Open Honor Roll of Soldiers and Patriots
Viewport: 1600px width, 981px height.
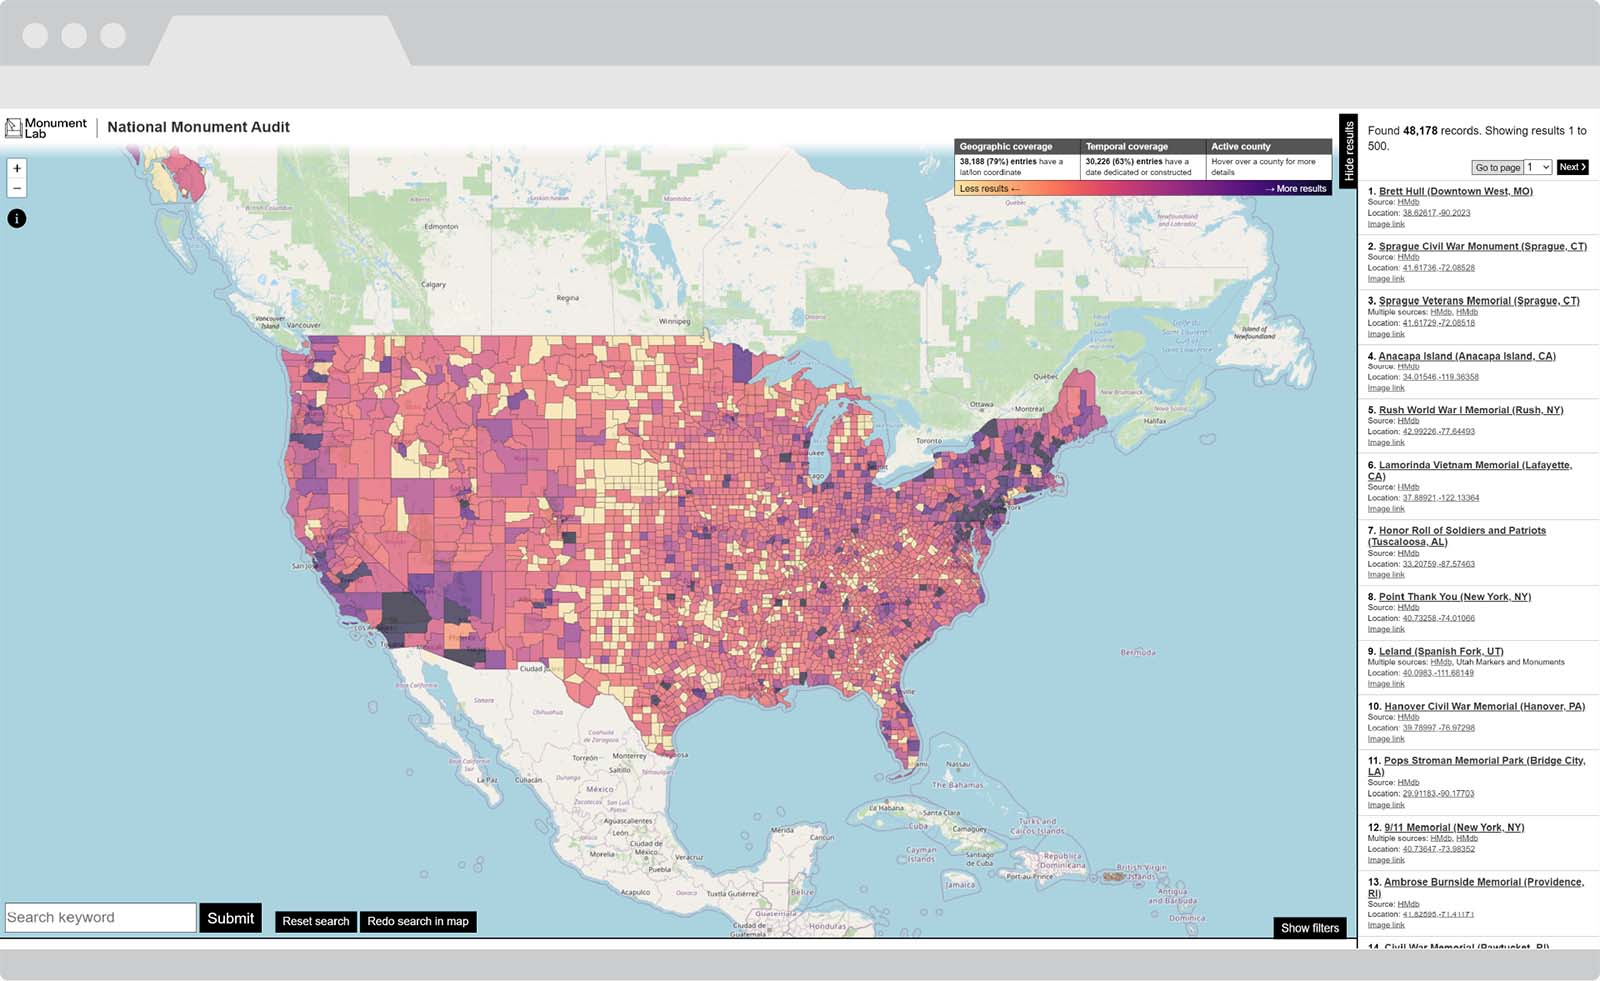(1457, 536)
